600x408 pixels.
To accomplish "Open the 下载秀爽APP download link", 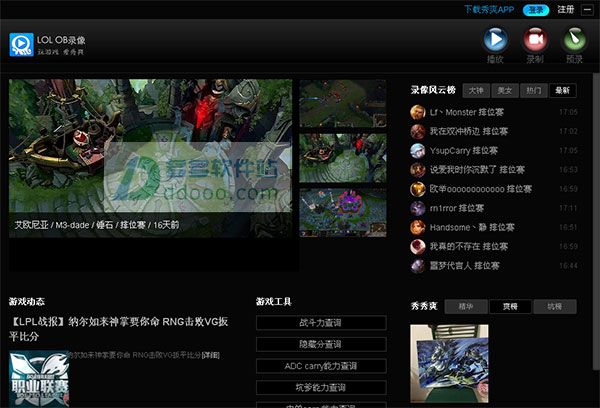I will click(489, 10).
